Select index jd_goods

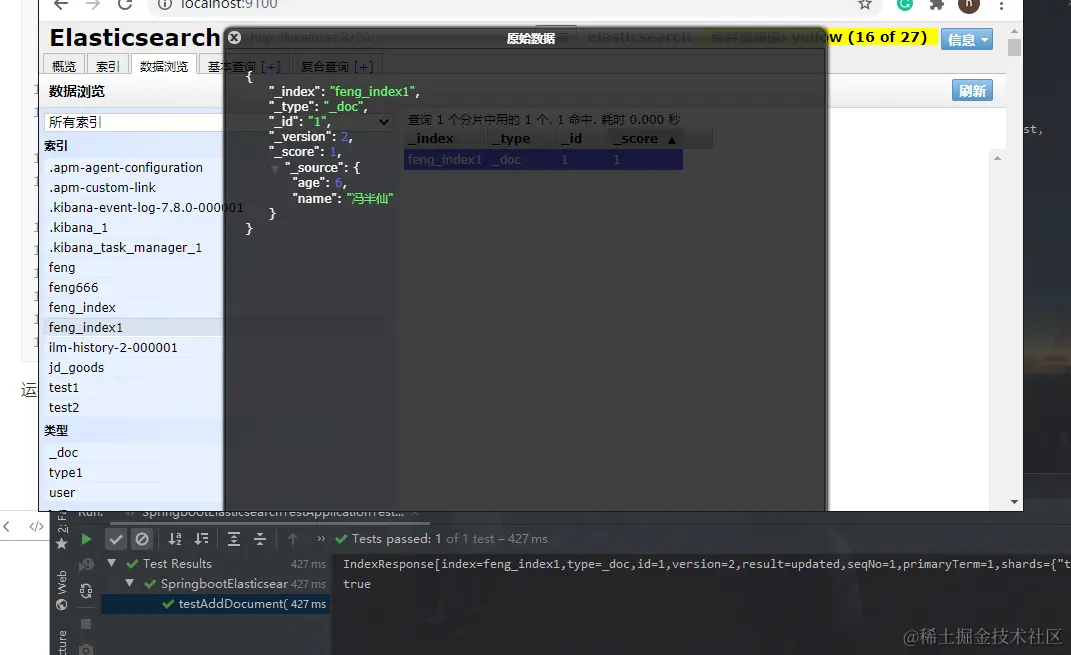76,367
